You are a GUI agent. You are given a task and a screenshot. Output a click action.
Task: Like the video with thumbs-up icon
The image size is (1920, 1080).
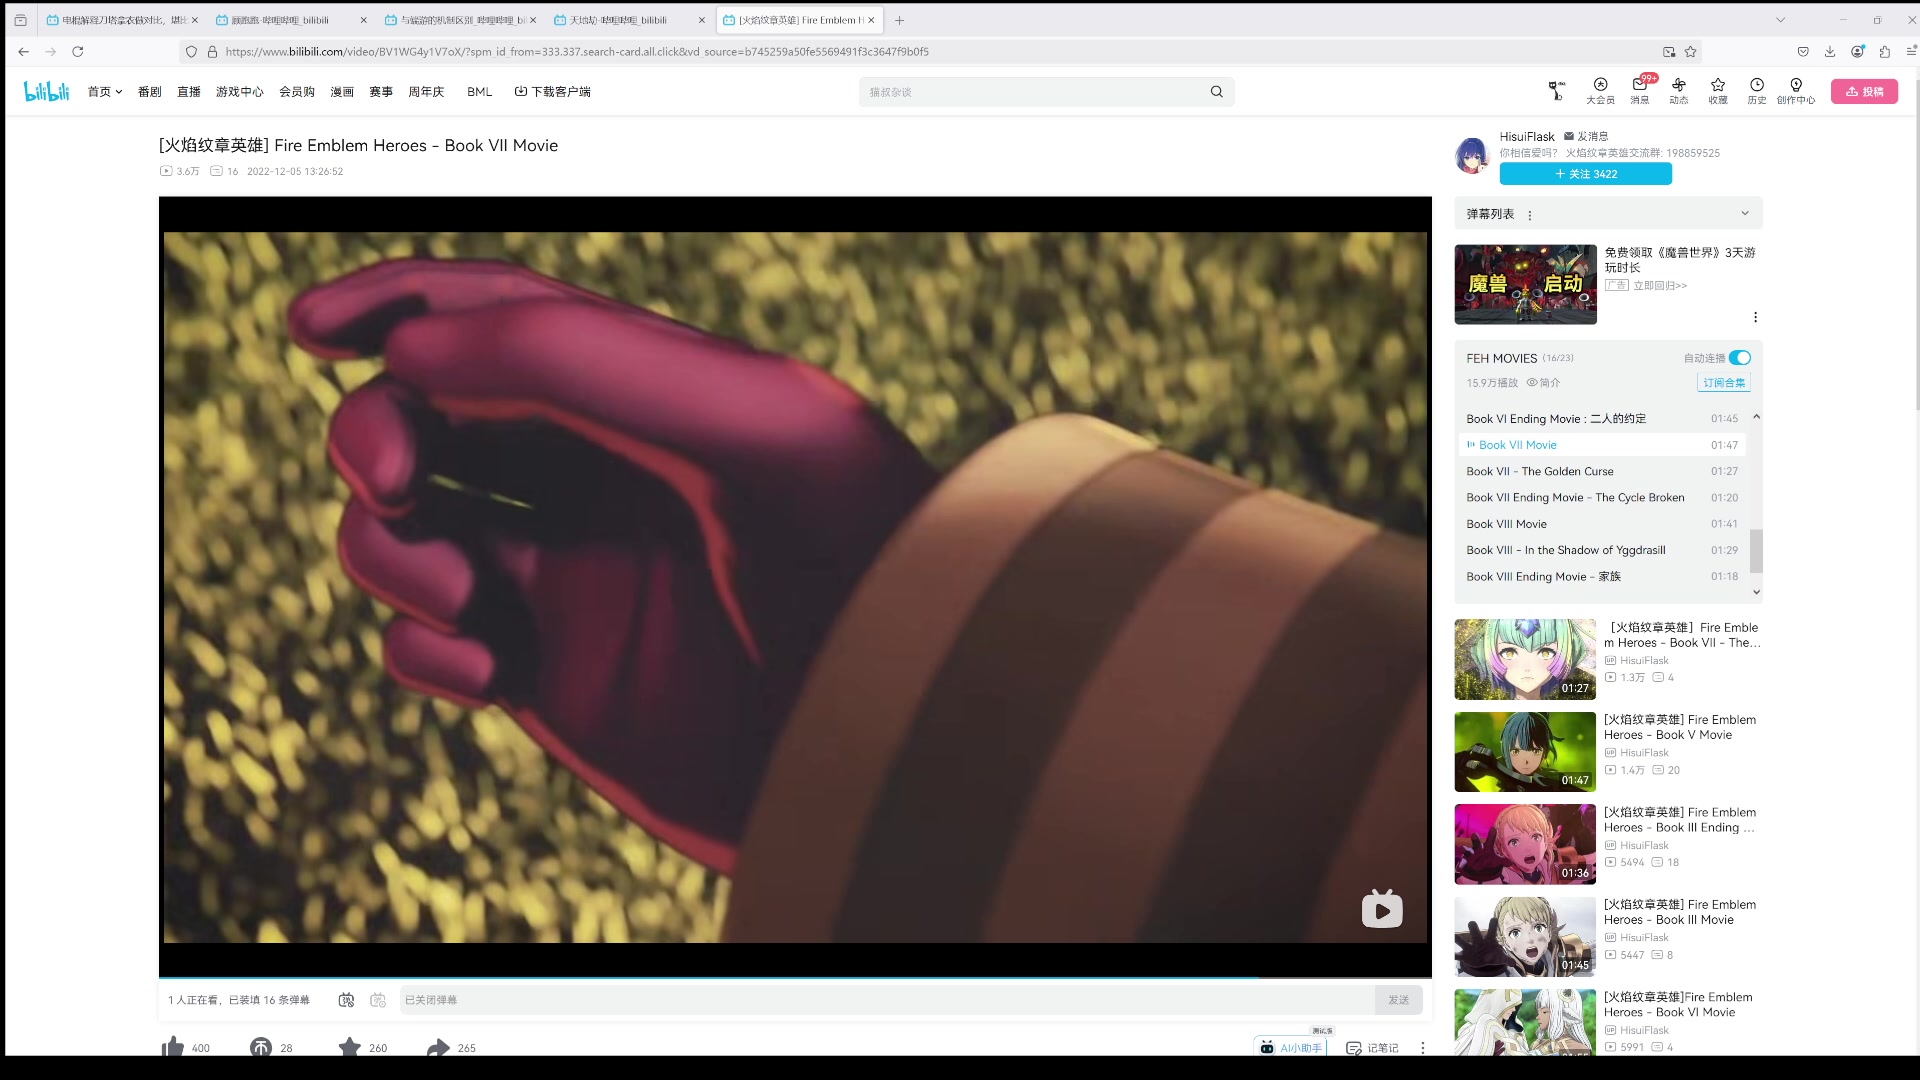[173, 1047]
